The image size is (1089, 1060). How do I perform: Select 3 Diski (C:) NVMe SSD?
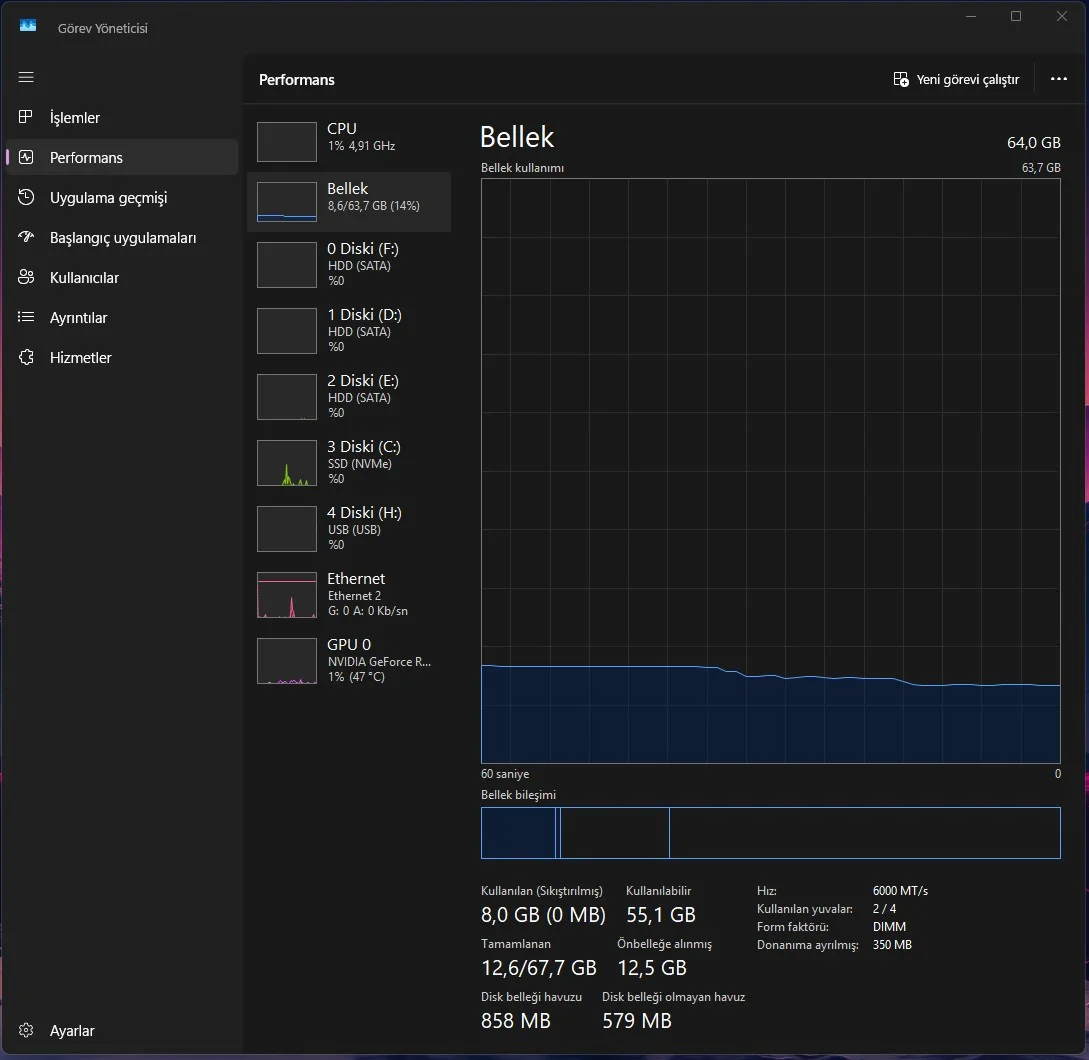pos(348,462)
